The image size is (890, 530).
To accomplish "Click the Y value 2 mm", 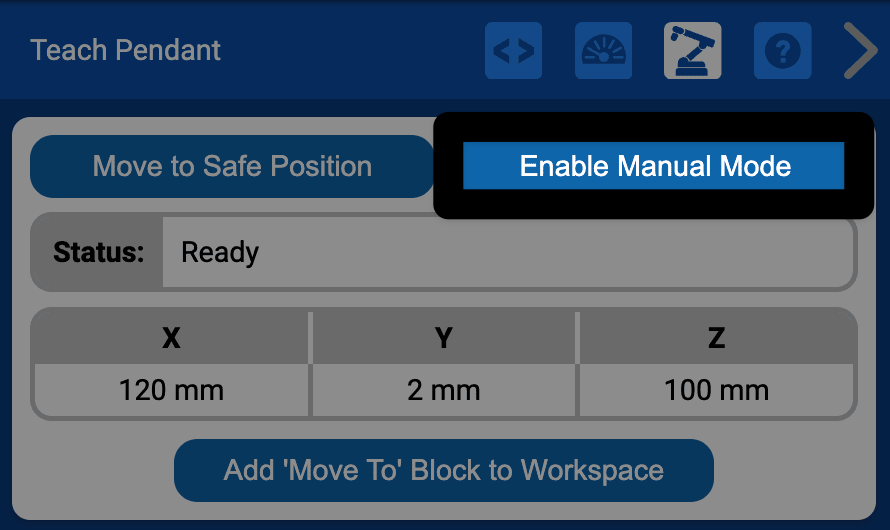I will (444, 389).
